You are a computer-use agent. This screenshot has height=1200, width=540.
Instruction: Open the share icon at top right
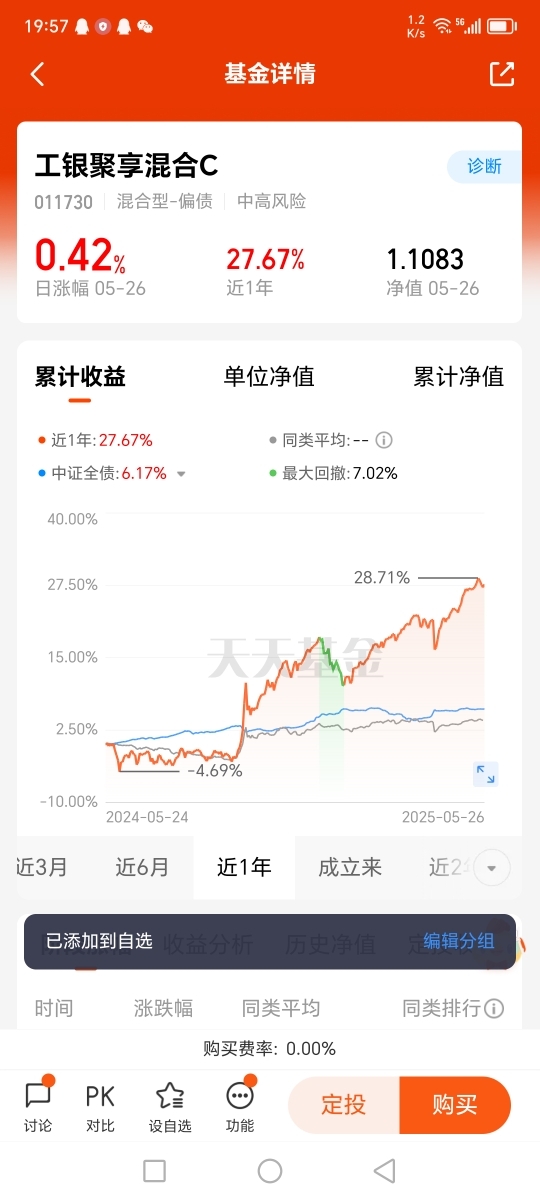501,74
